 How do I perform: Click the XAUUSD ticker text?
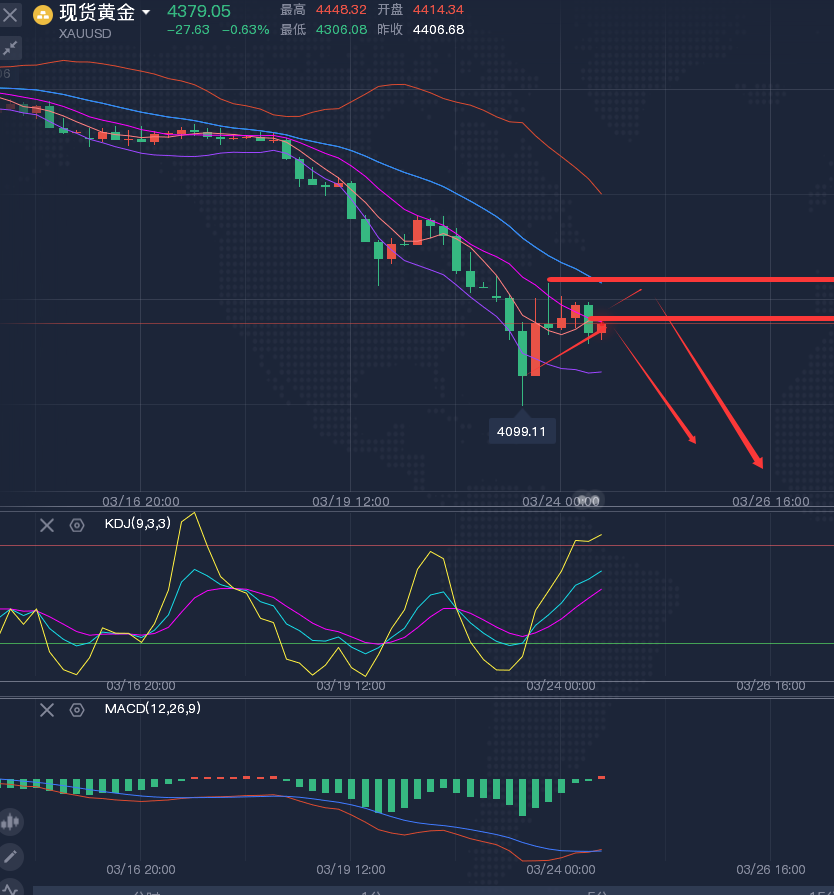coord(85,33)
